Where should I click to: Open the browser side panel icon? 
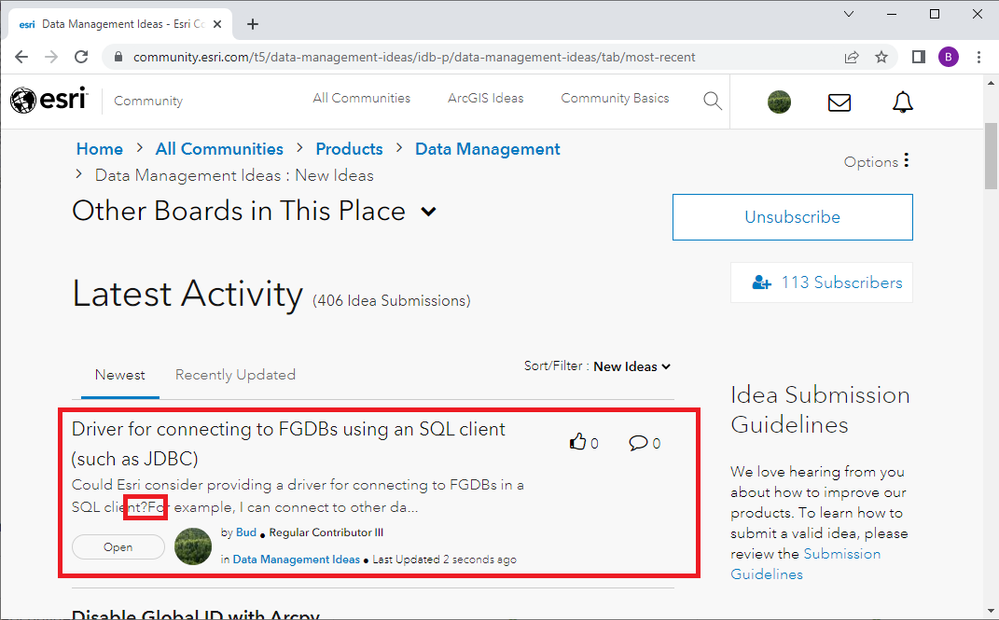[x=918, y=57]
